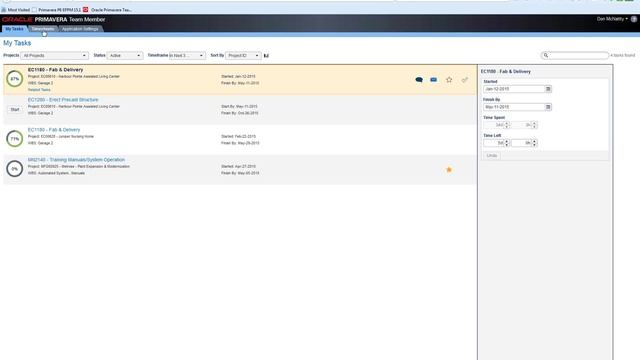Click Oracle Primavera Team Member logo
The image size is (640, 360).
(53, 19)
